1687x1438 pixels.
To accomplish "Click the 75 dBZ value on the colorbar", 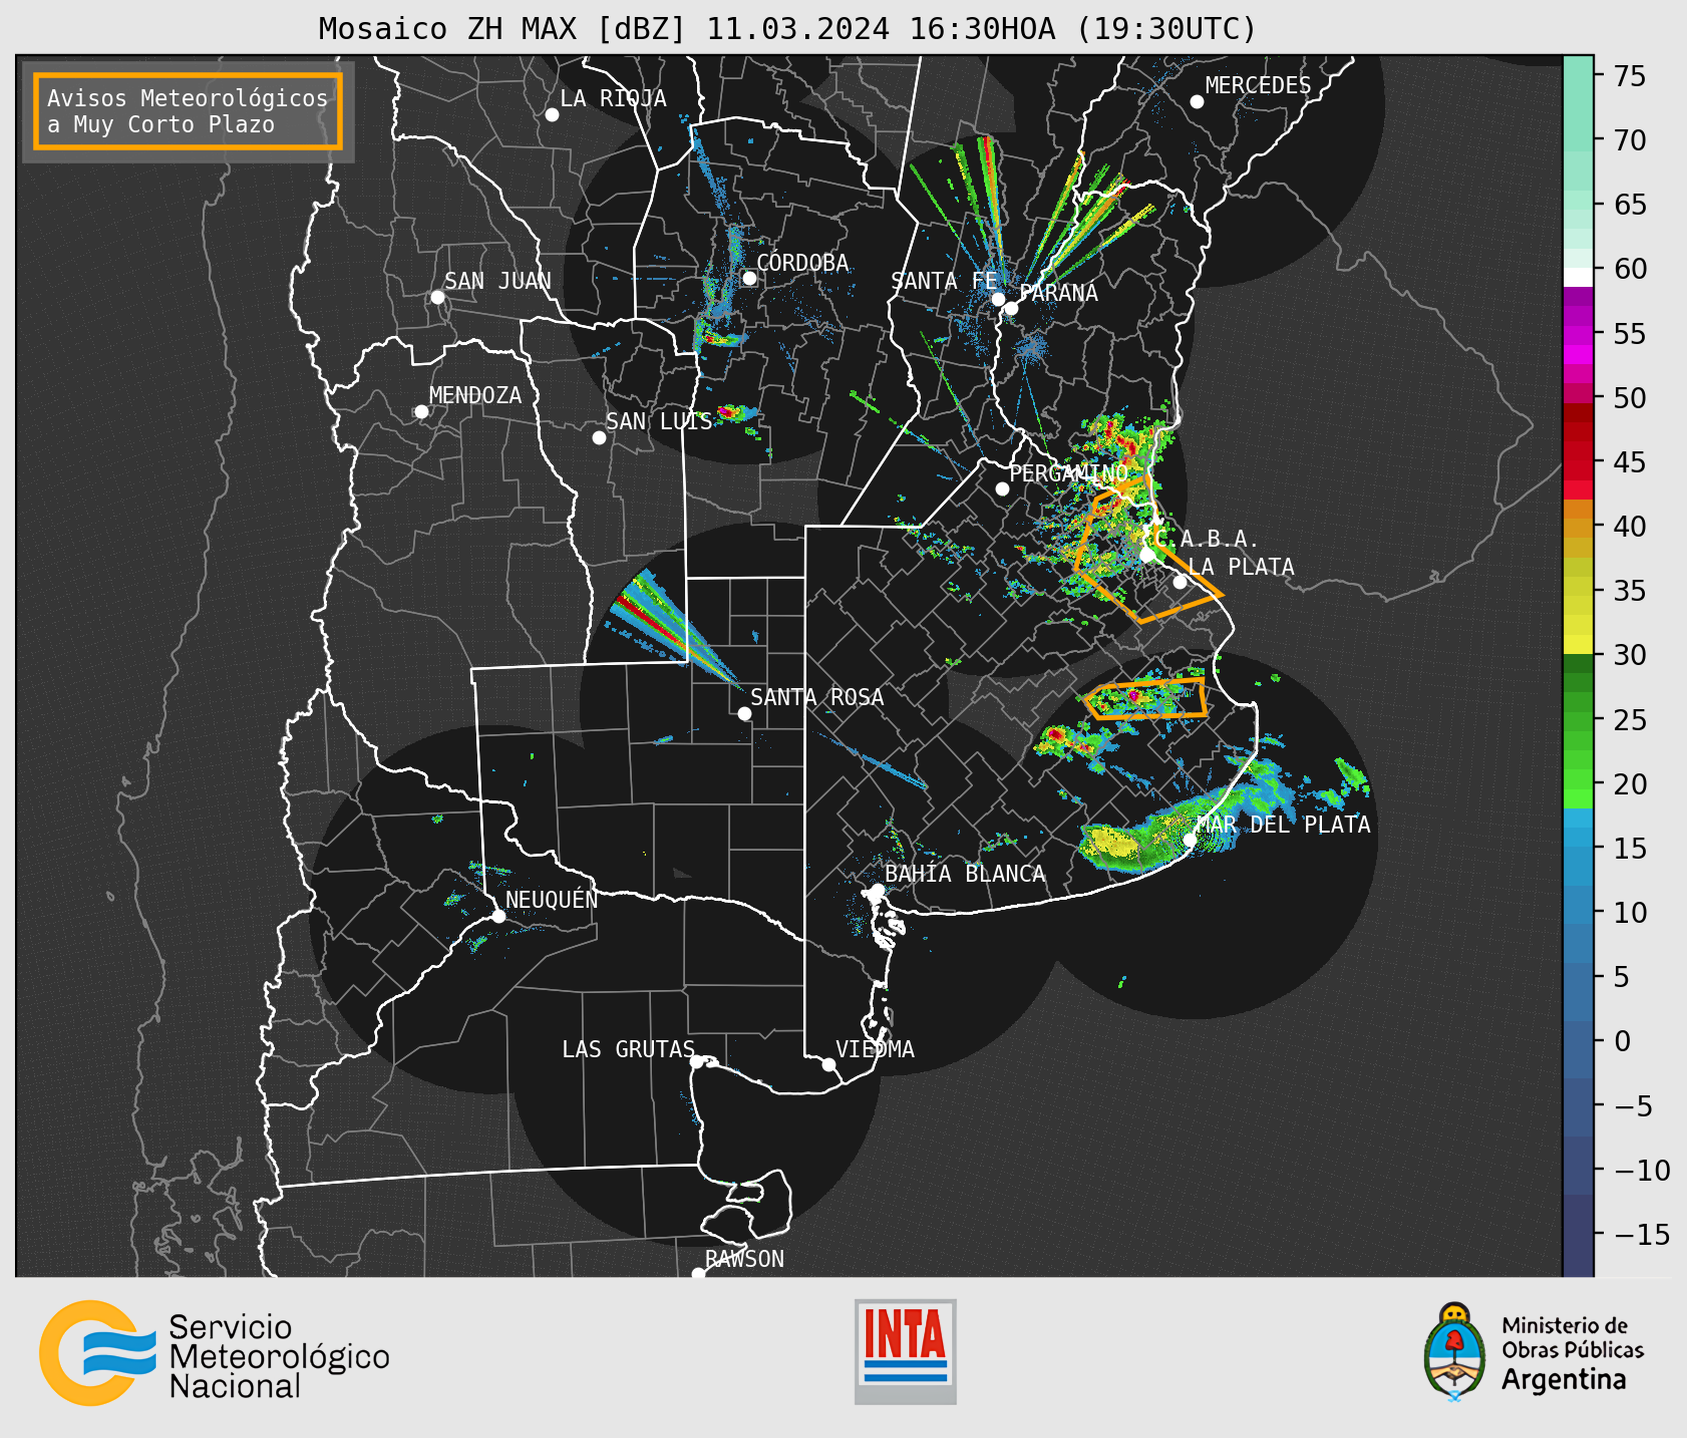I will coord(1630,76).
